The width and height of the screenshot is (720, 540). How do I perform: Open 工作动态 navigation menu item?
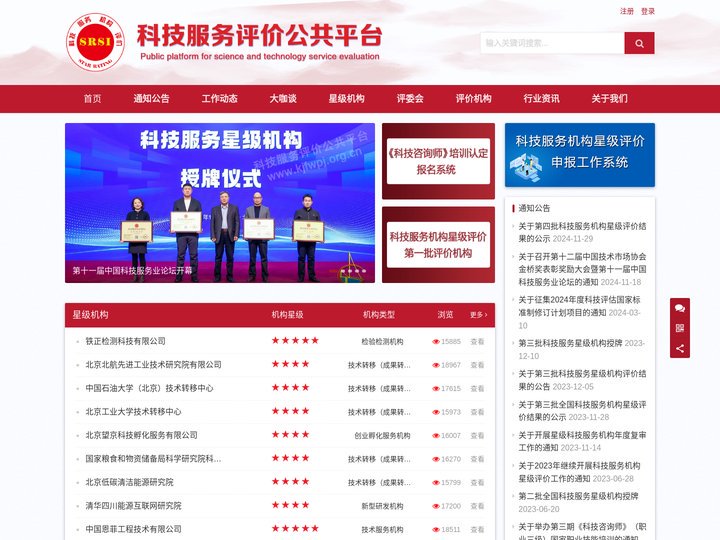tap(219, 98)
